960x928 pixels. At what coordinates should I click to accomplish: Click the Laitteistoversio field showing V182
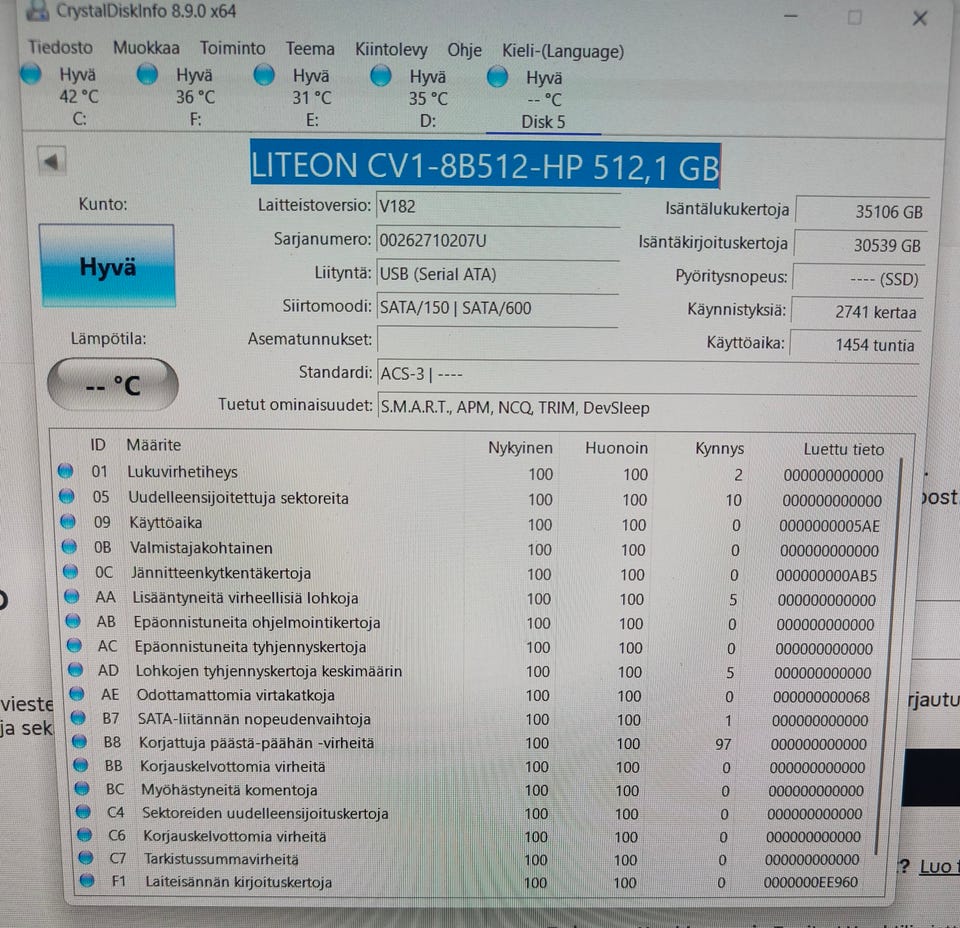pos(498,208)
